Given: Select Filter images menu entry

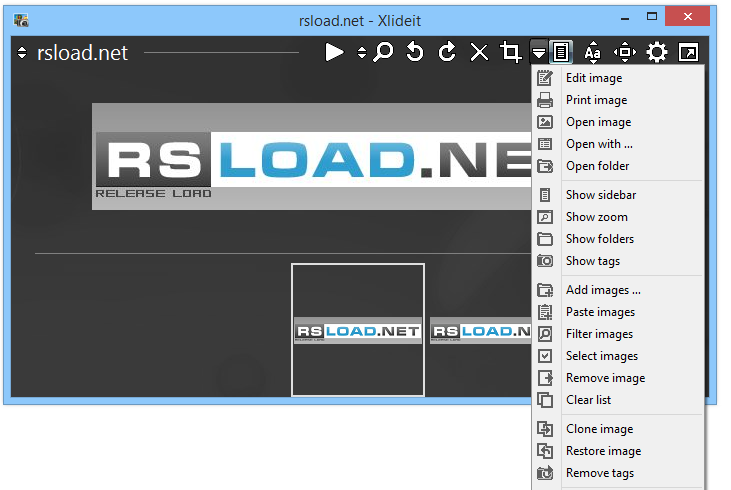Looking at the screenshot, I should click(x=618, y=333).
